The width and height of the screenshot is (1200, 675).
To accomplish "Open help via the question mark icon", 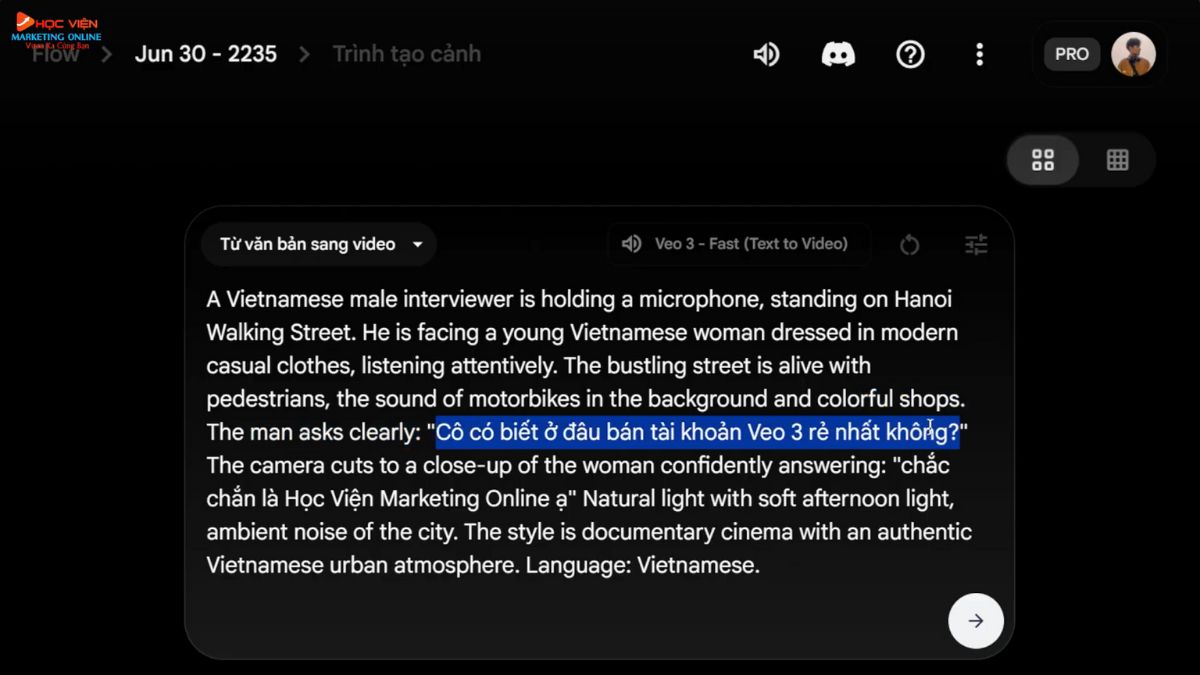I will 910,54.
